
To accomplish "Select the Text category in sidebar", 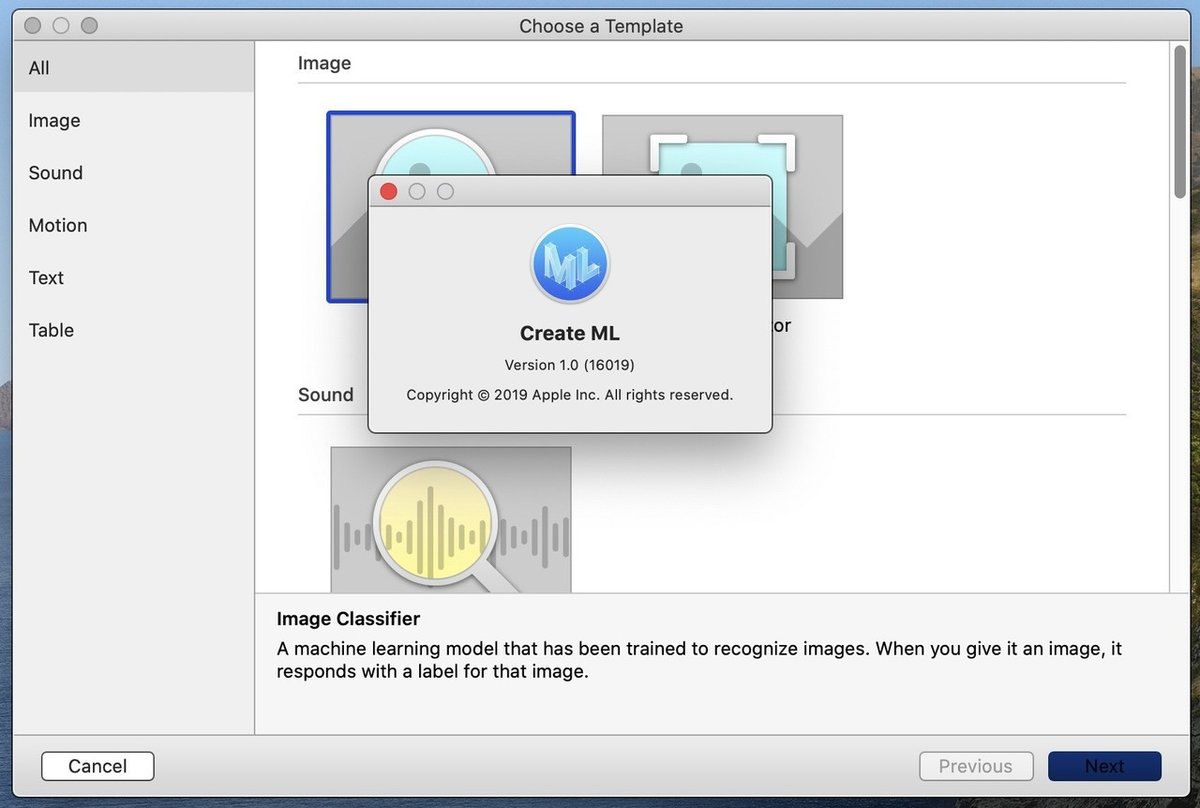I will pos(134,278).
